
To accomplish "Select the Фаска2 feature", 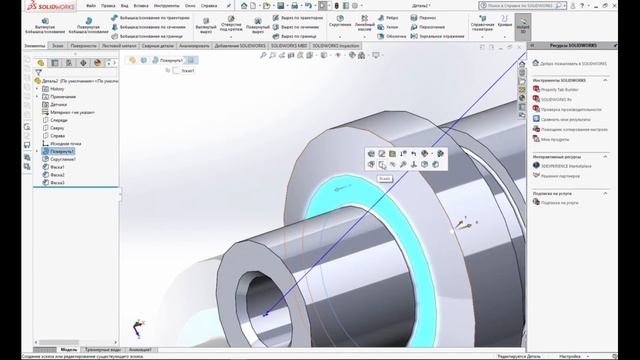I will pyautogui.click(x=53, y=175).
